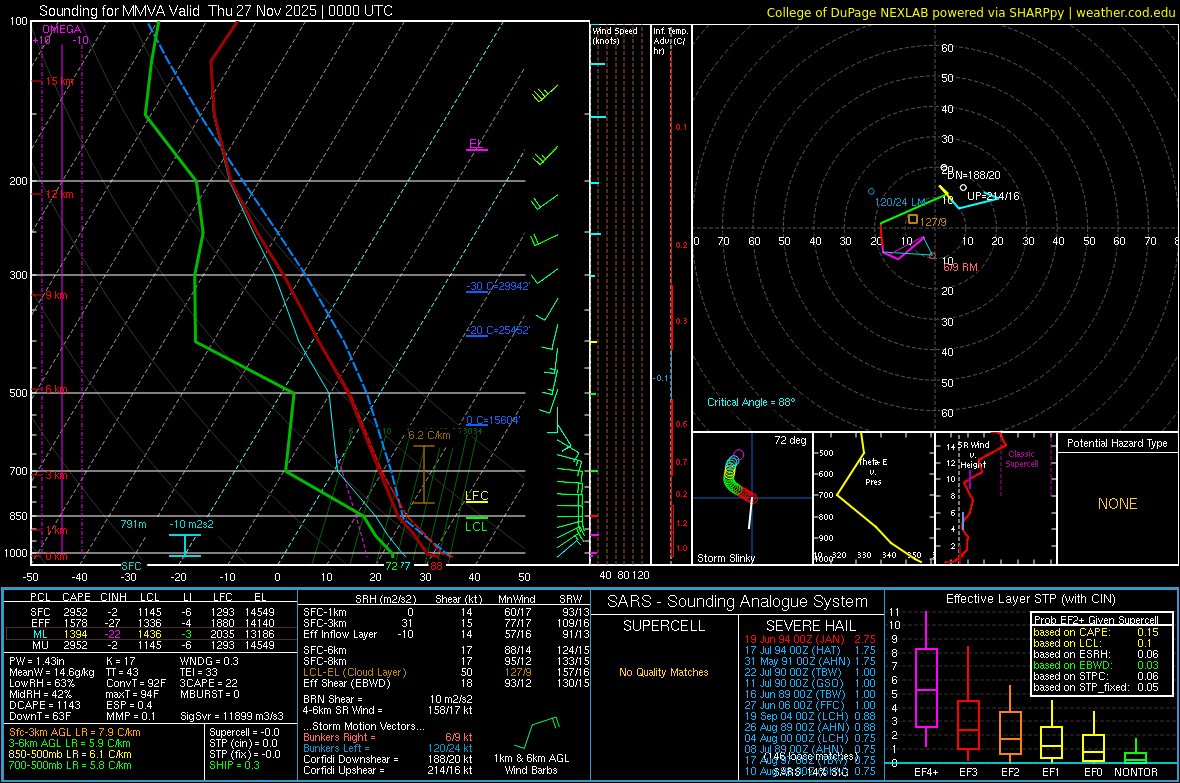Click the 'Eff Shear (EBWD)' row label

pos(347,683)
